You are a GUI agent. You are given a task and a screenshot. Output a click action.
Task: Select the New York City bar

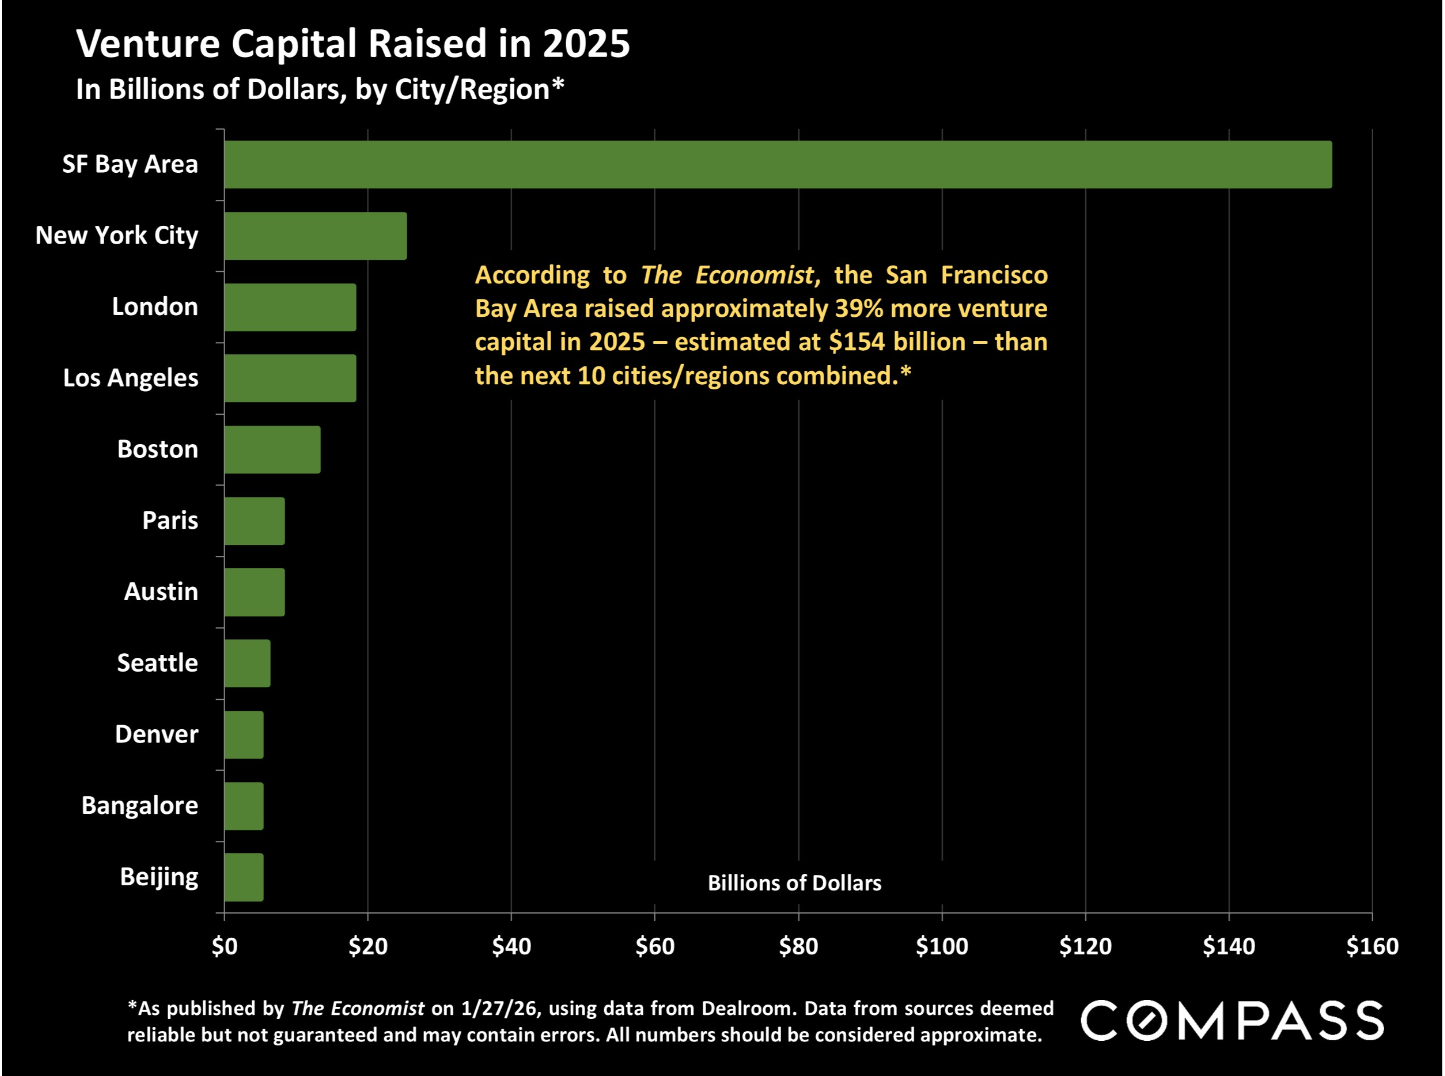tap(315, 236)
